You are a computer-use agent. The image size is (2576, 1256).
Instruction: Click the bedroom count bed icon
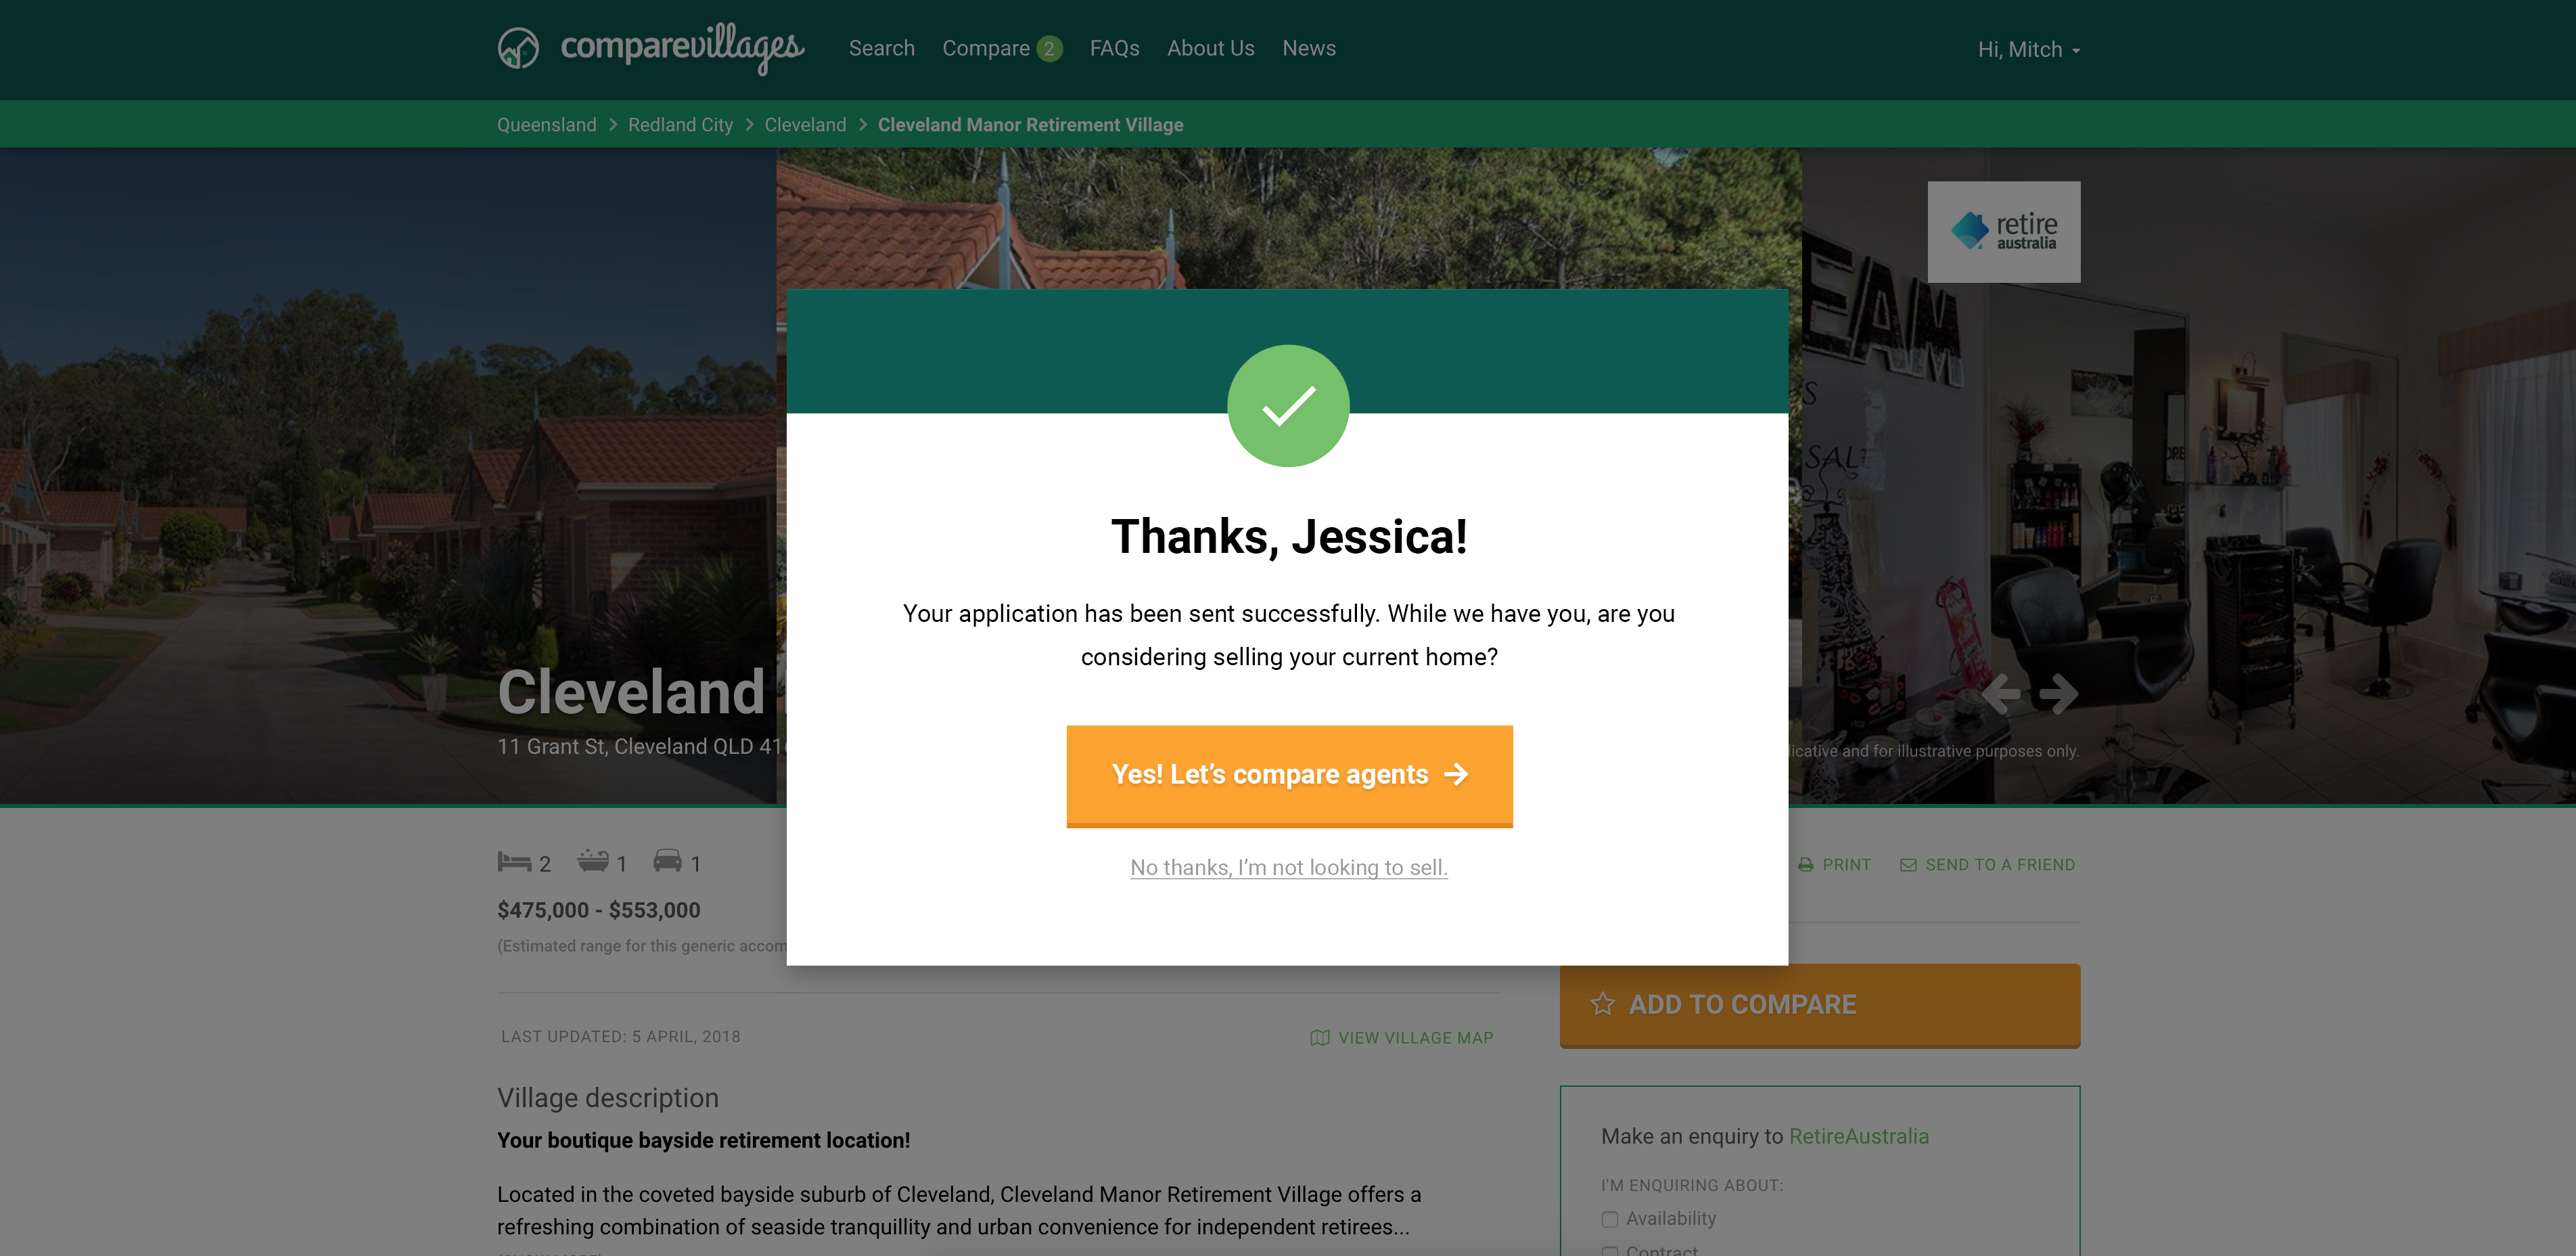coord(514,862)
